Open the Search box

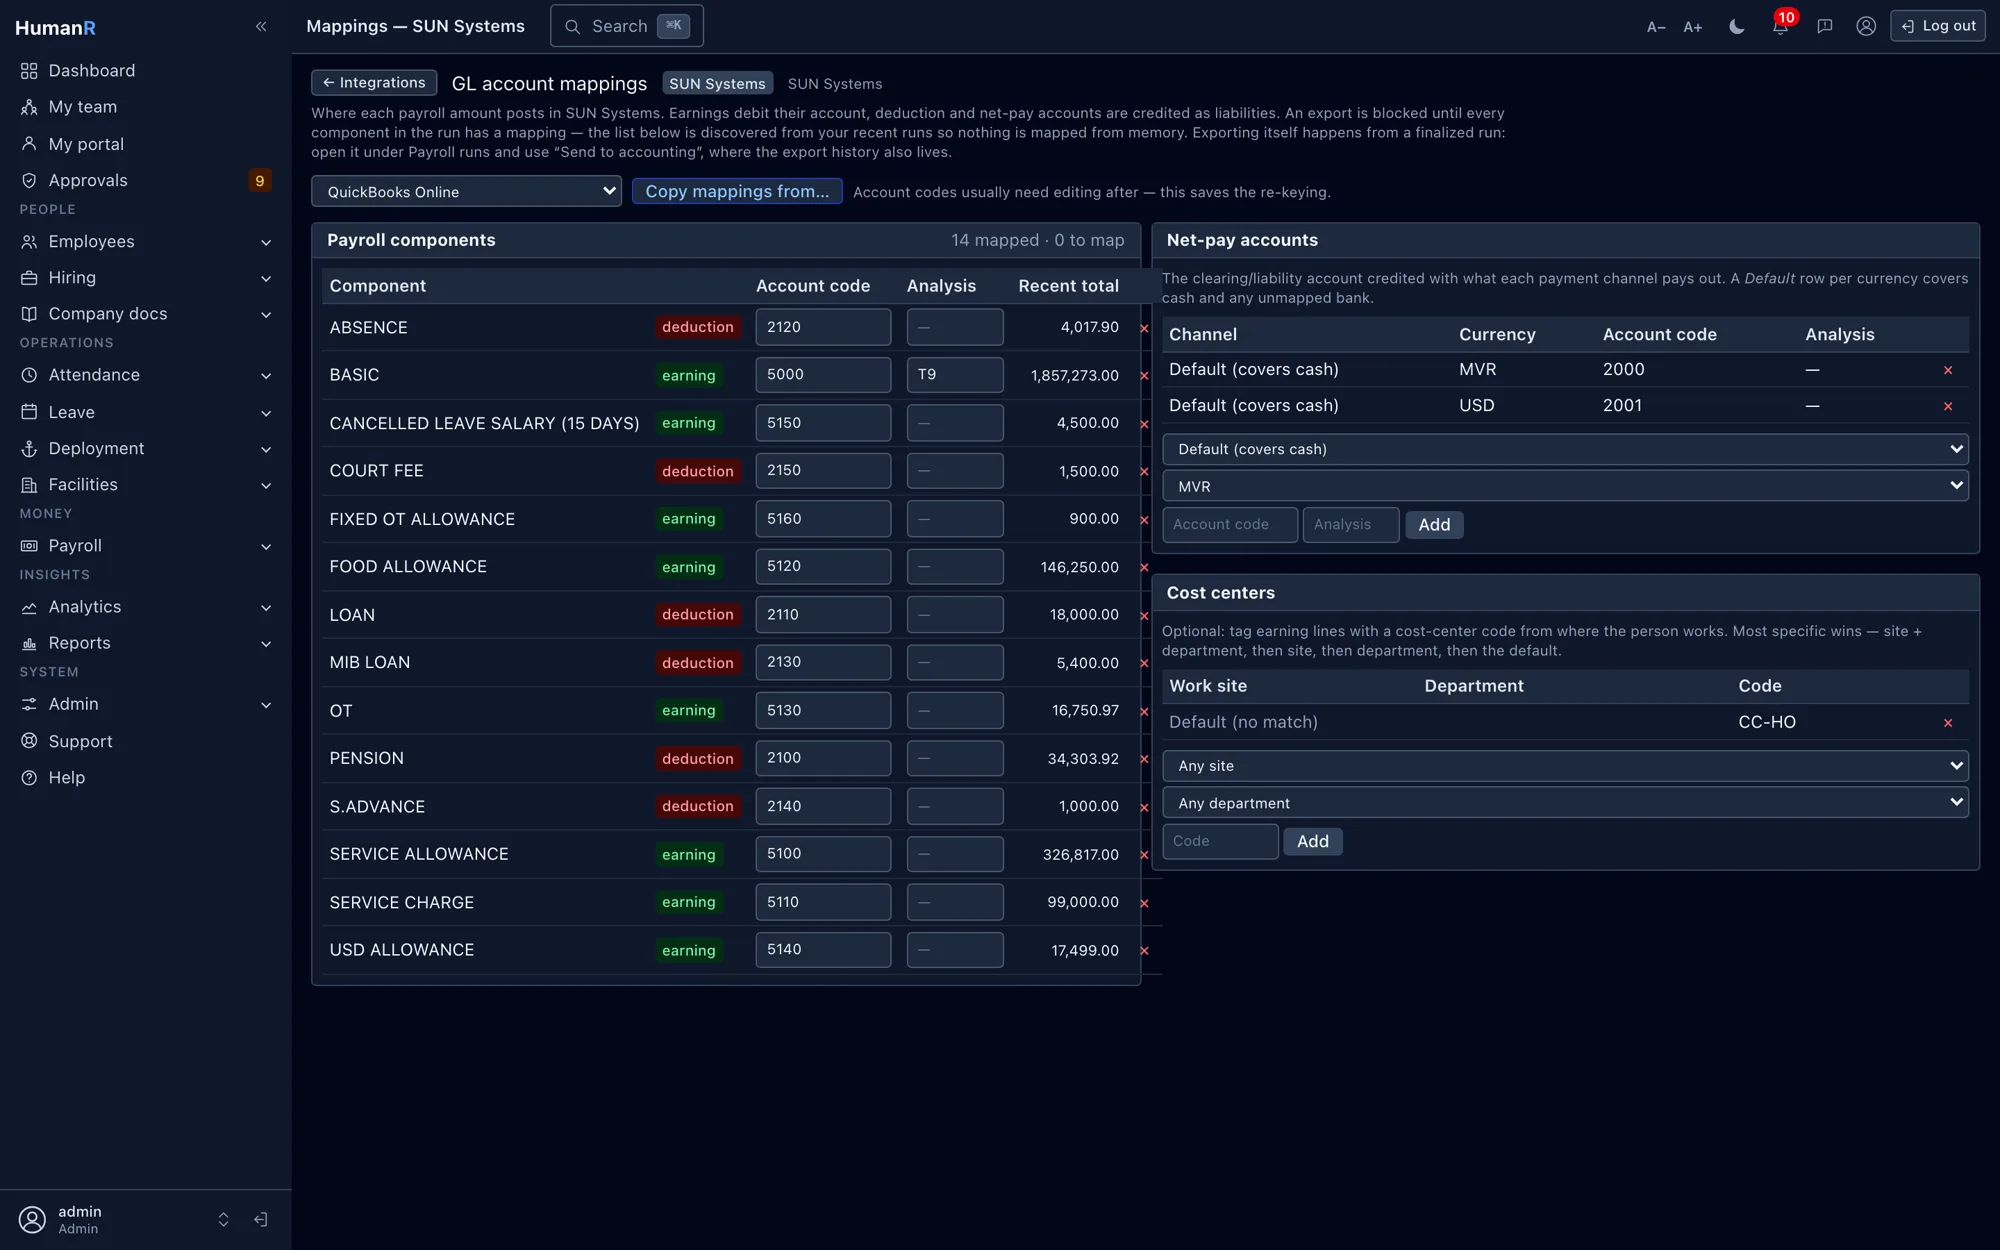[x=627, y=26]
